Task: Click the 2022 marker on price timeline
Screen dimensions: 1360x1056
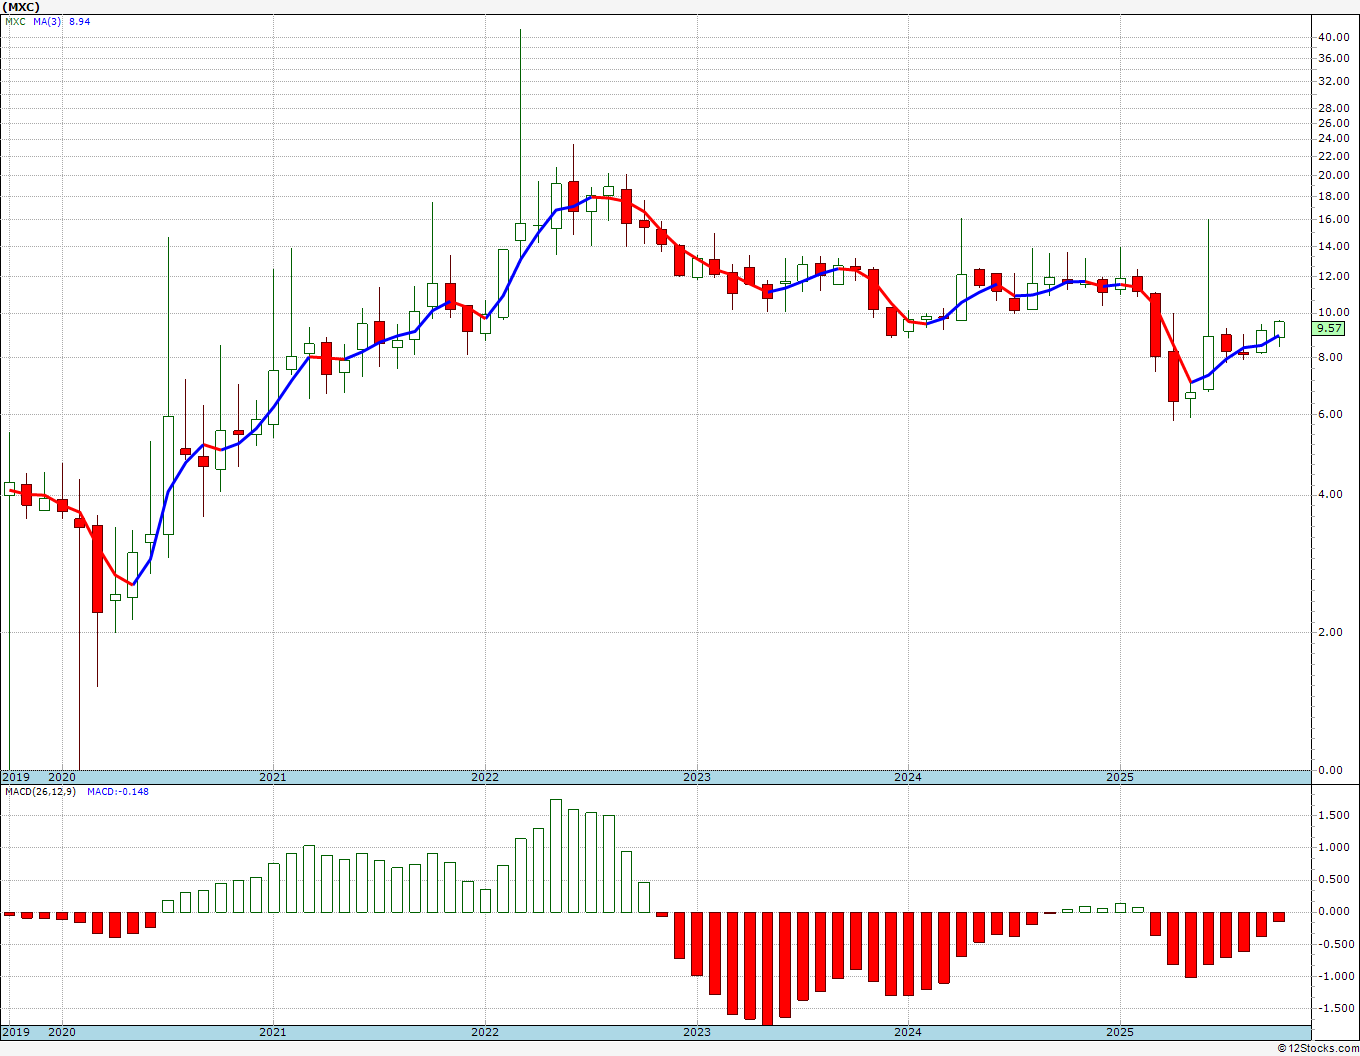Action: [485, 777]
